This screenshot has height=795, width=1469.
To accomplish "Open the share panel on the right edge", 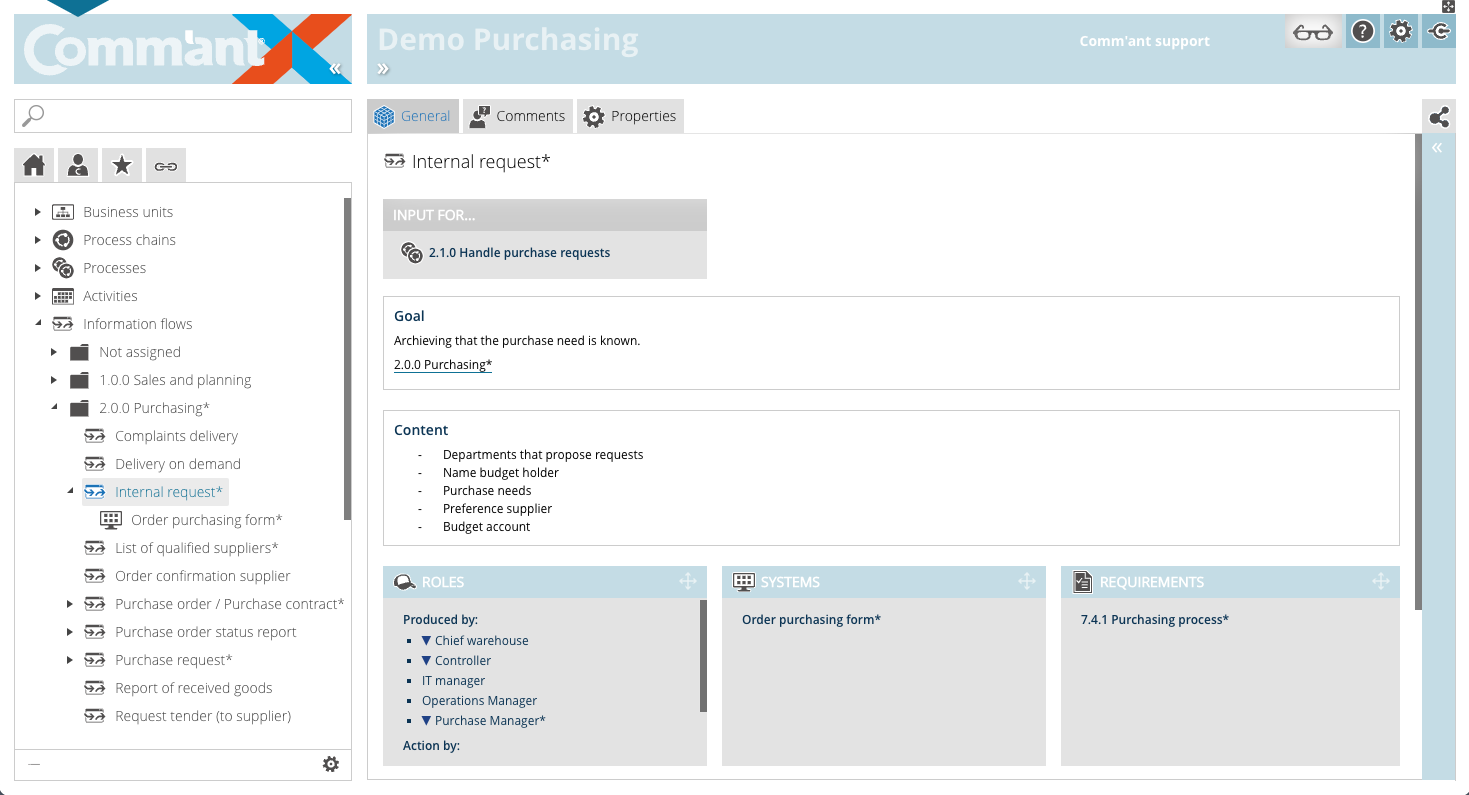I will click(1438, 116).
